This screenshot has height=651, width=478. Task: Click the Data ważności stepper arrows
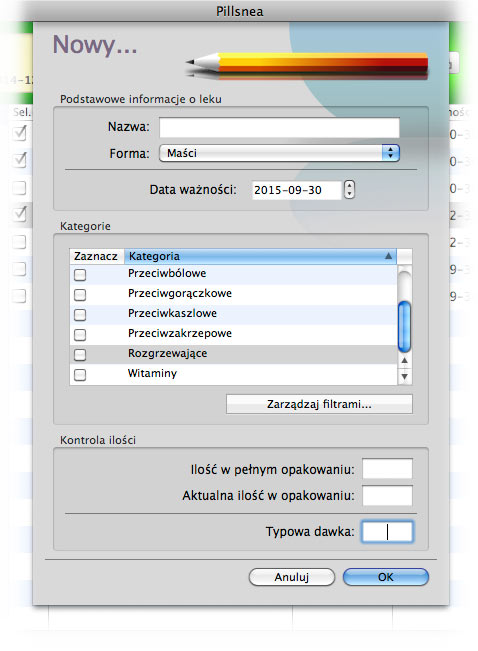349,190
